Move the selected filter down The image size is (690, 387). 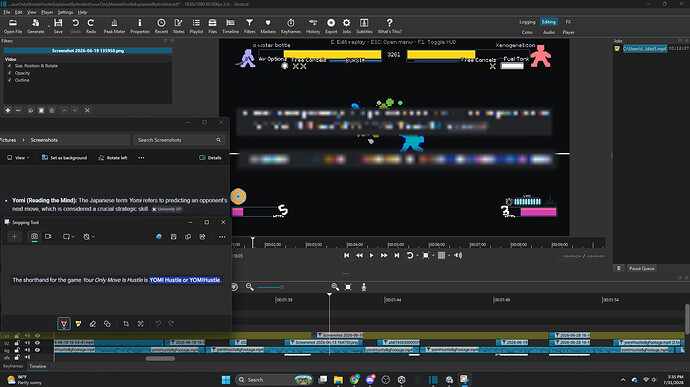point(75,111)
